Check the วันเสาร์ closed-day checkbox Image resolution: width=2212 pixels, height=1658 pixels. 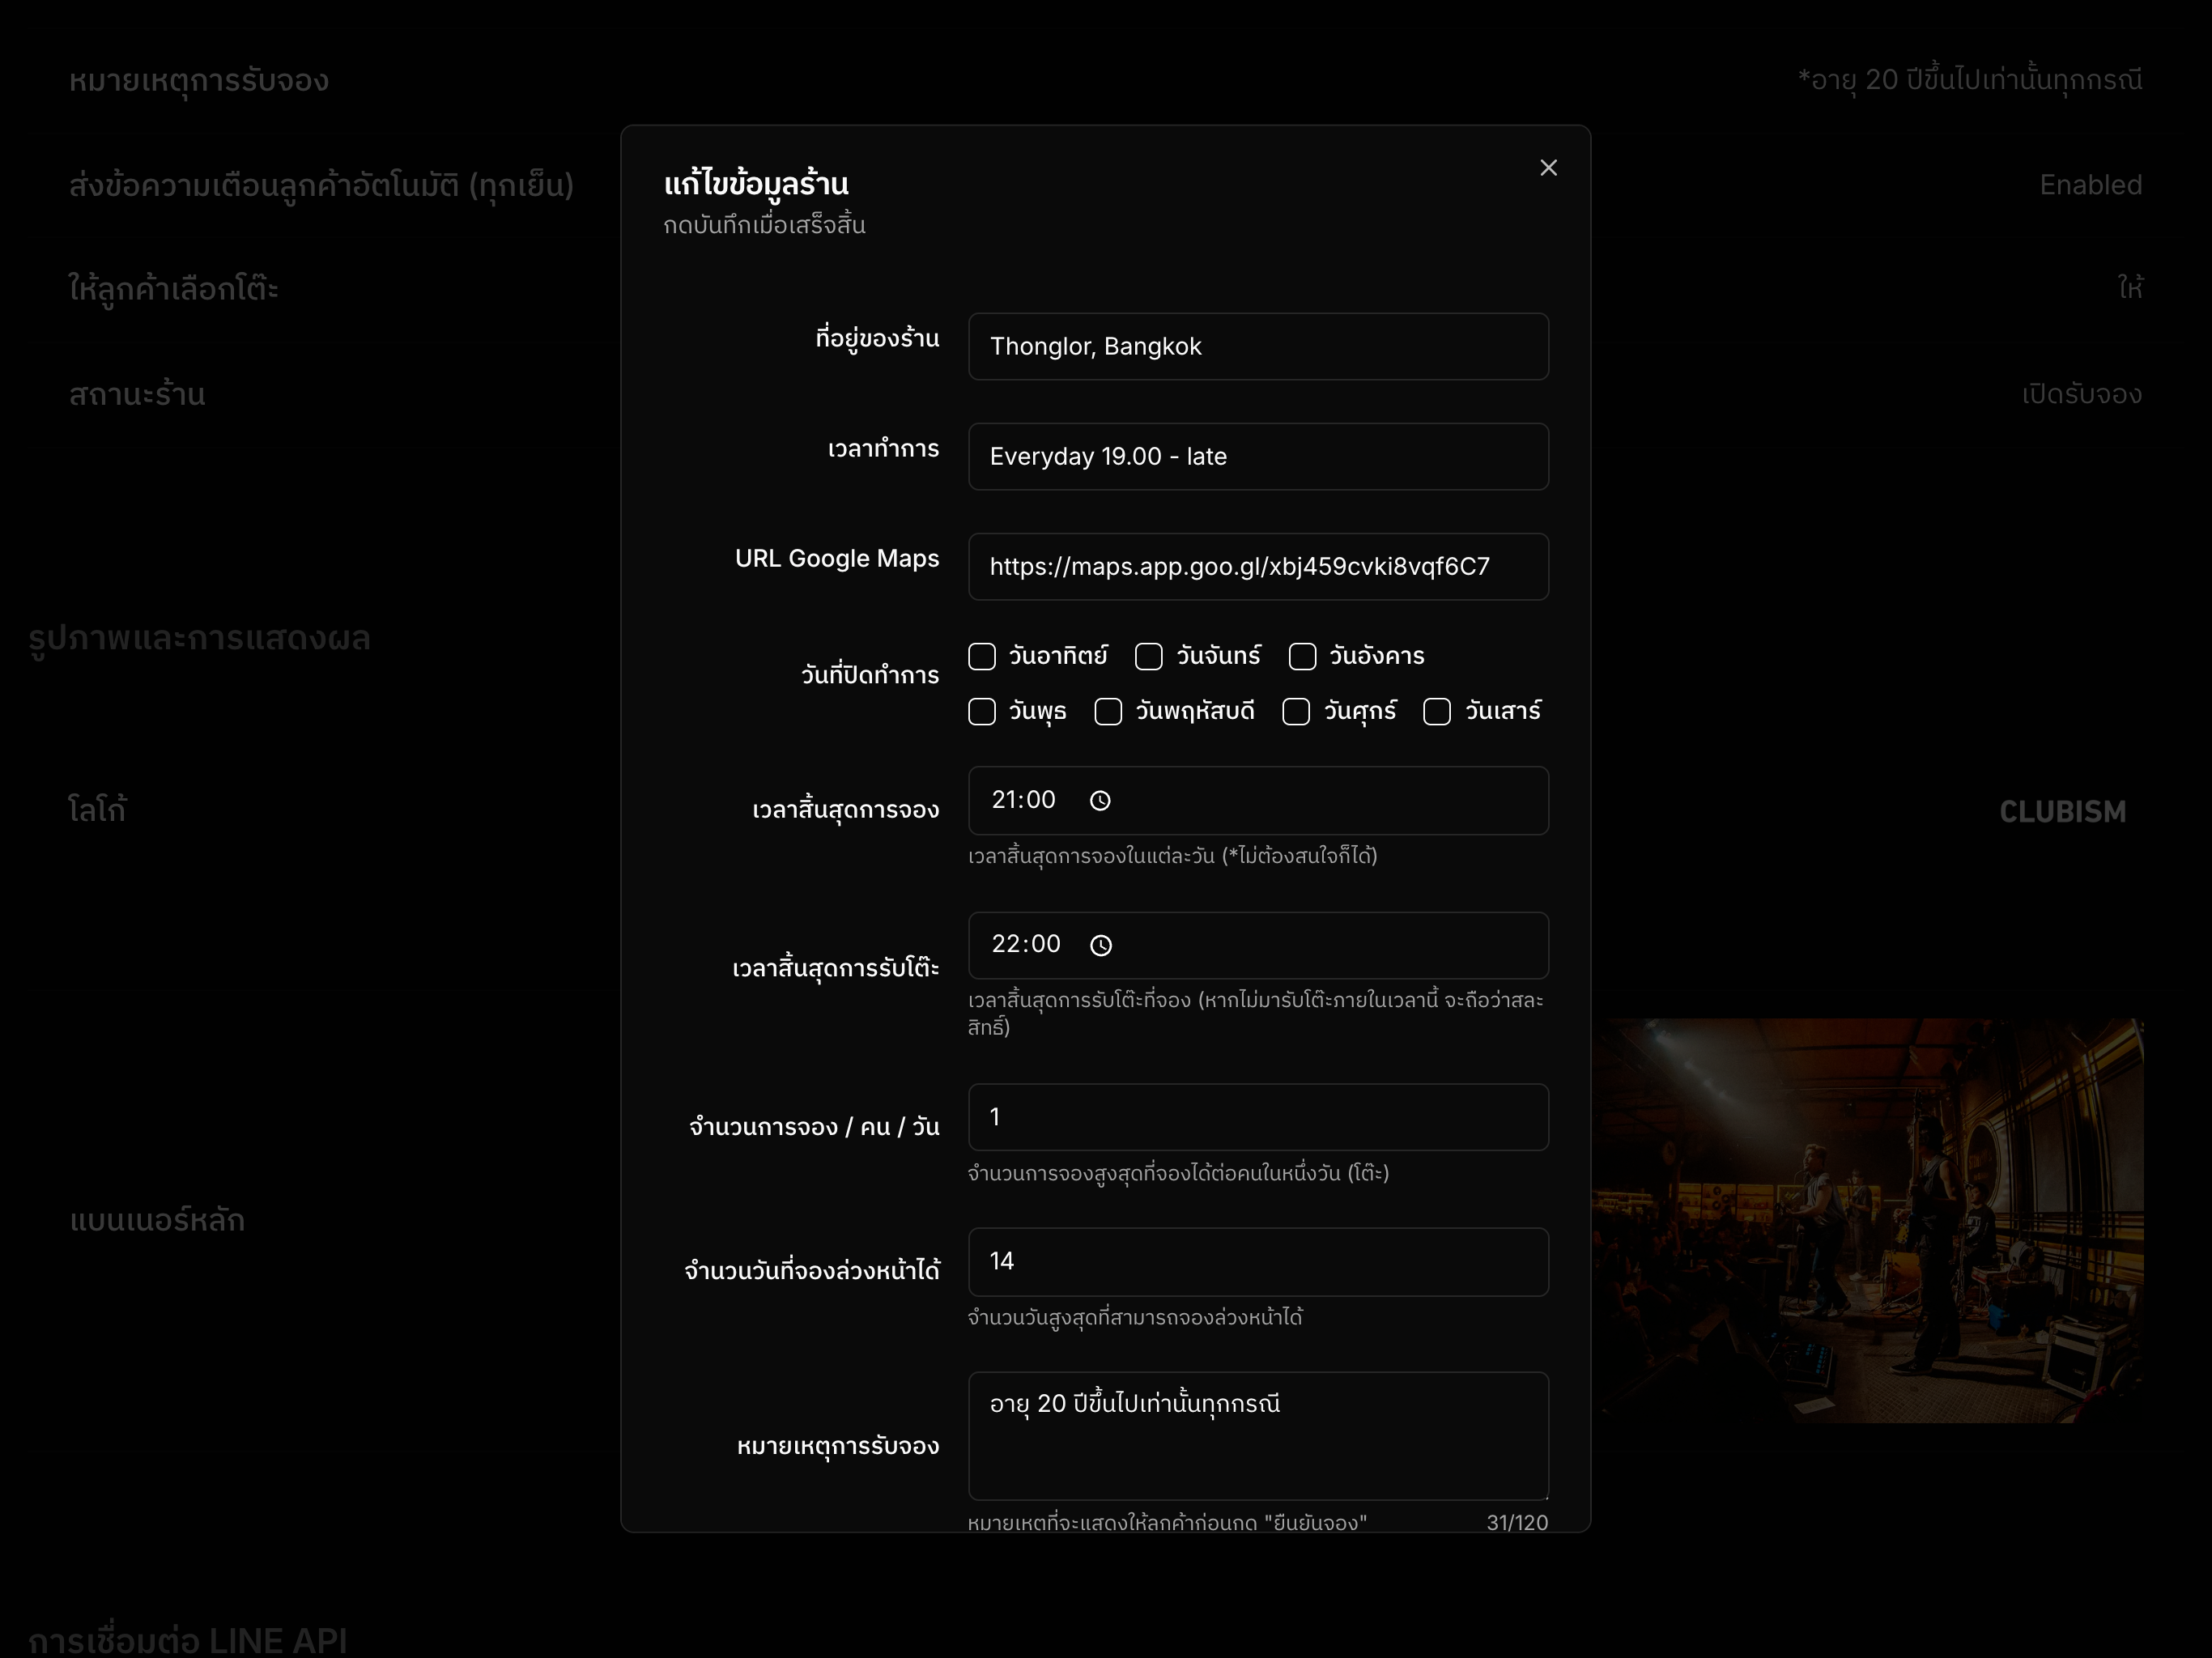tap(1437, 711)
